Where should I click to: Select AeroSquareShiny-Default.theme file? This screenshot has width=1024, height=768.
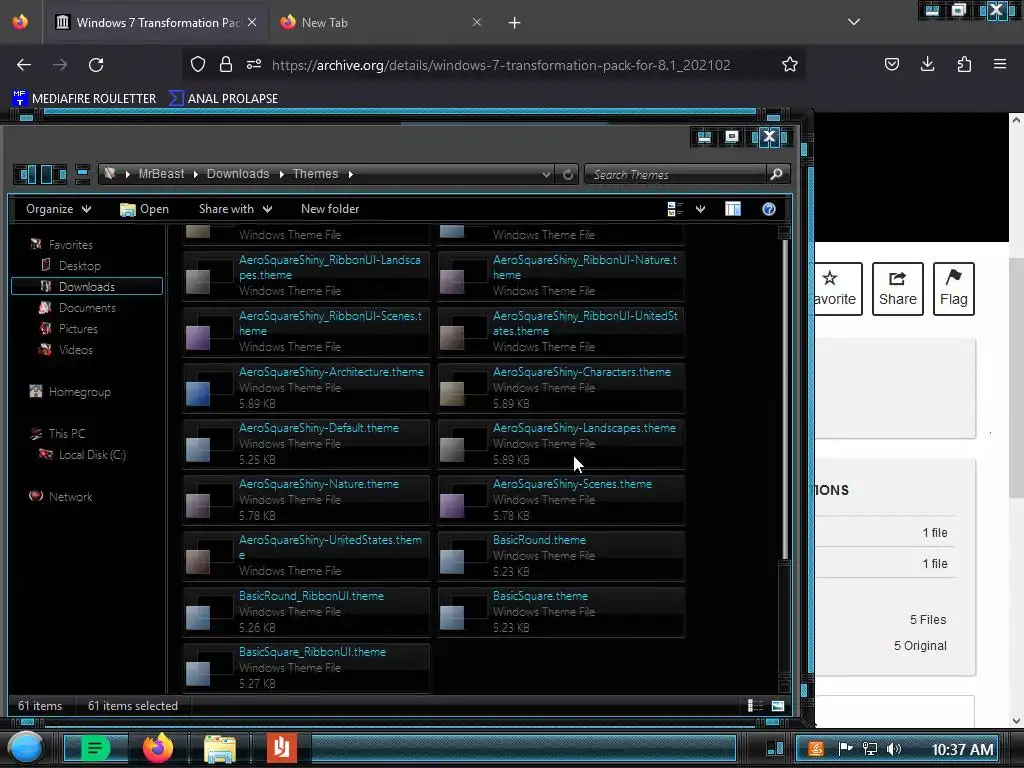(x=306, y=444)
